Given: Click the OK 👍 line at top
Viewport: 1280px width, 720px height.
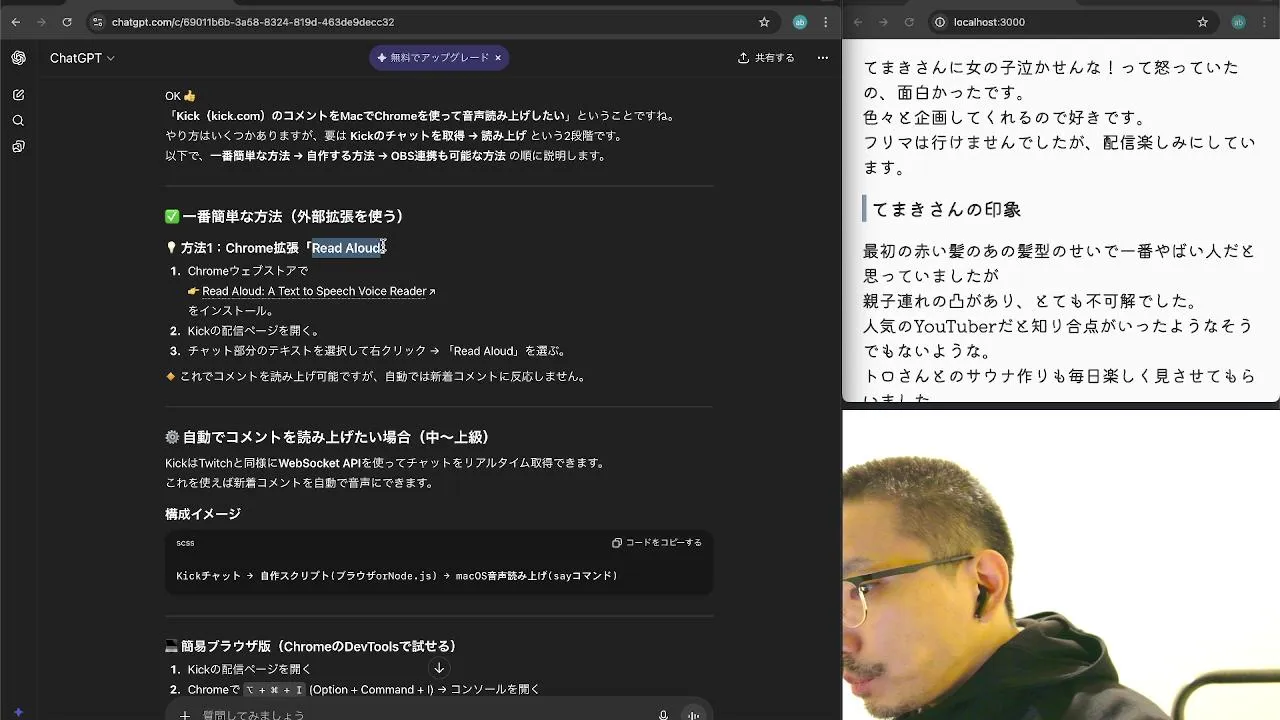Looking at the screenshot, I should (180, 96).
